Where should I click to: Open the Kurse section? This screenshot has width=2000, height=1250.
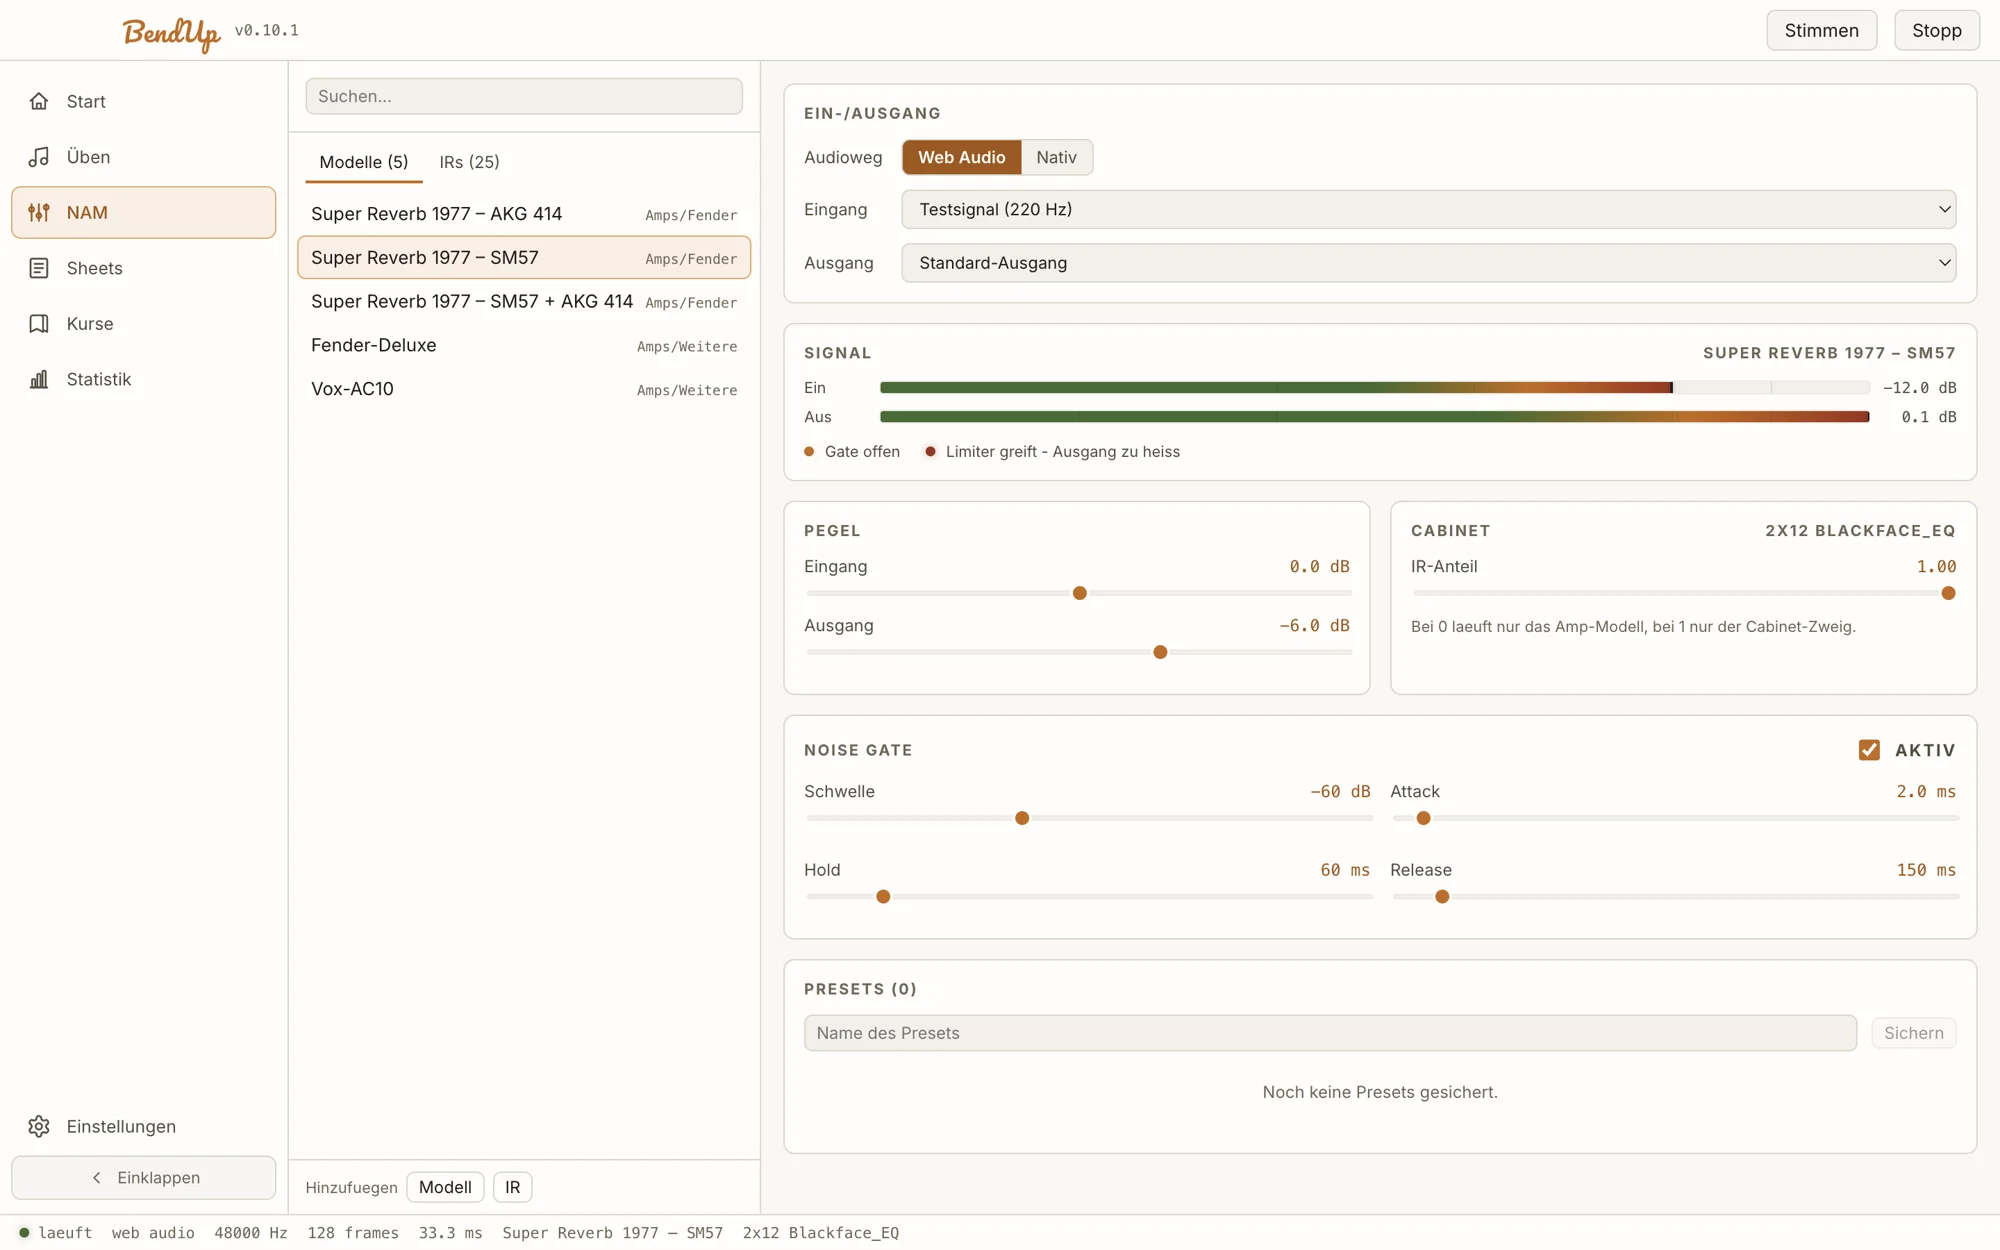(x=143, y=323)
